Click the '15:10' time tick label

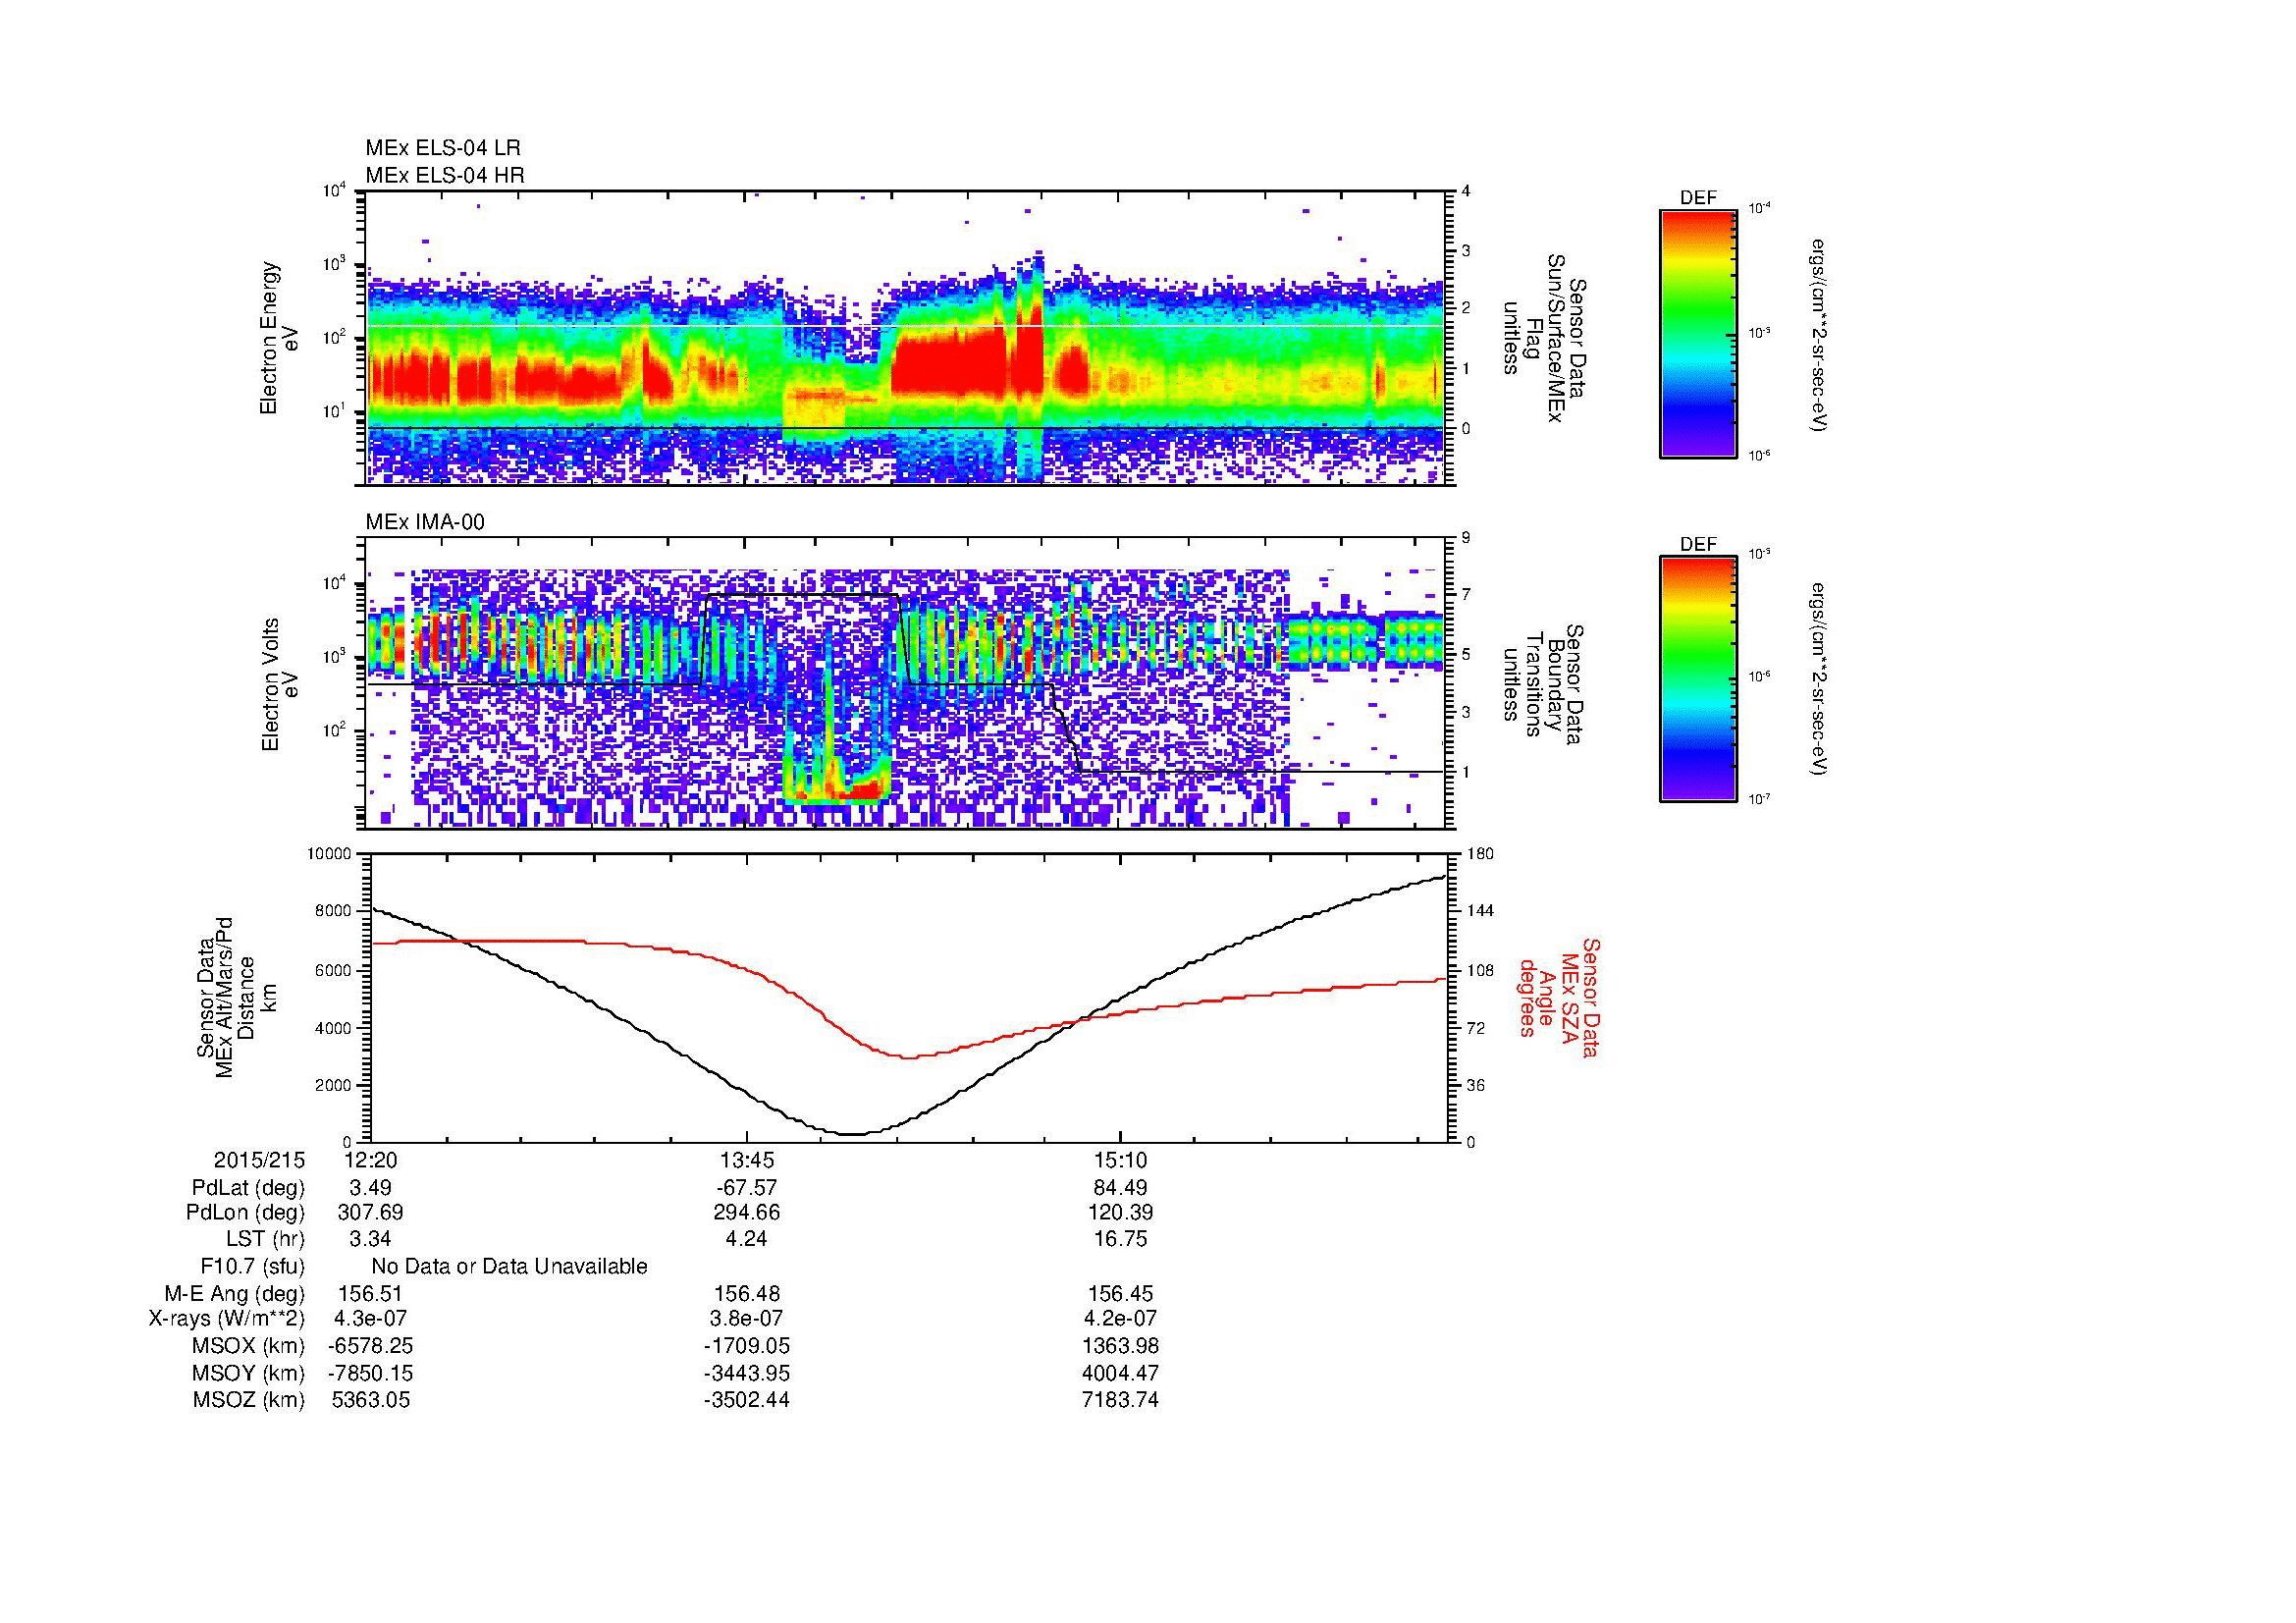[x=1121, y=1161]
